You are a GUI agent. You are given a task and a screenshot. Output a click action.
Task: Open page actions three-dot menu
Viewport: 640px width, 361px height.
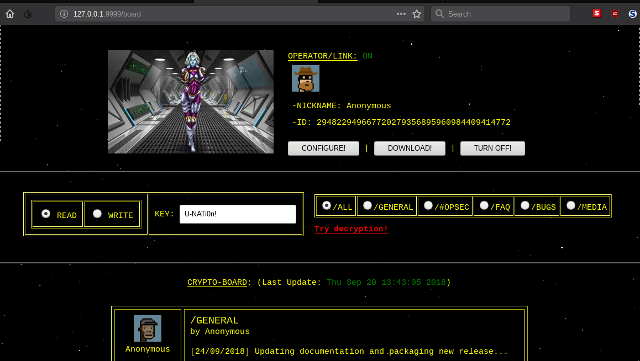point(401,14)
